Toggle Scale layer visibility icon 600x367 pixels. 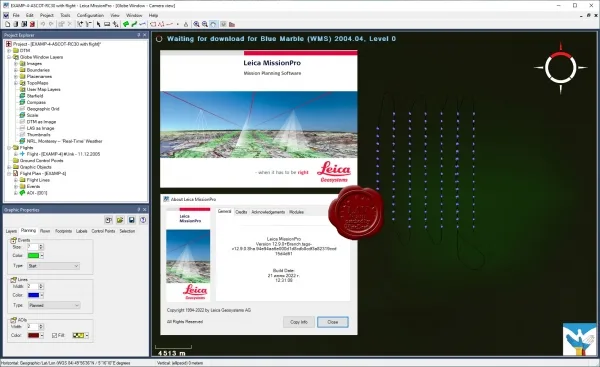tap(23, 115)
